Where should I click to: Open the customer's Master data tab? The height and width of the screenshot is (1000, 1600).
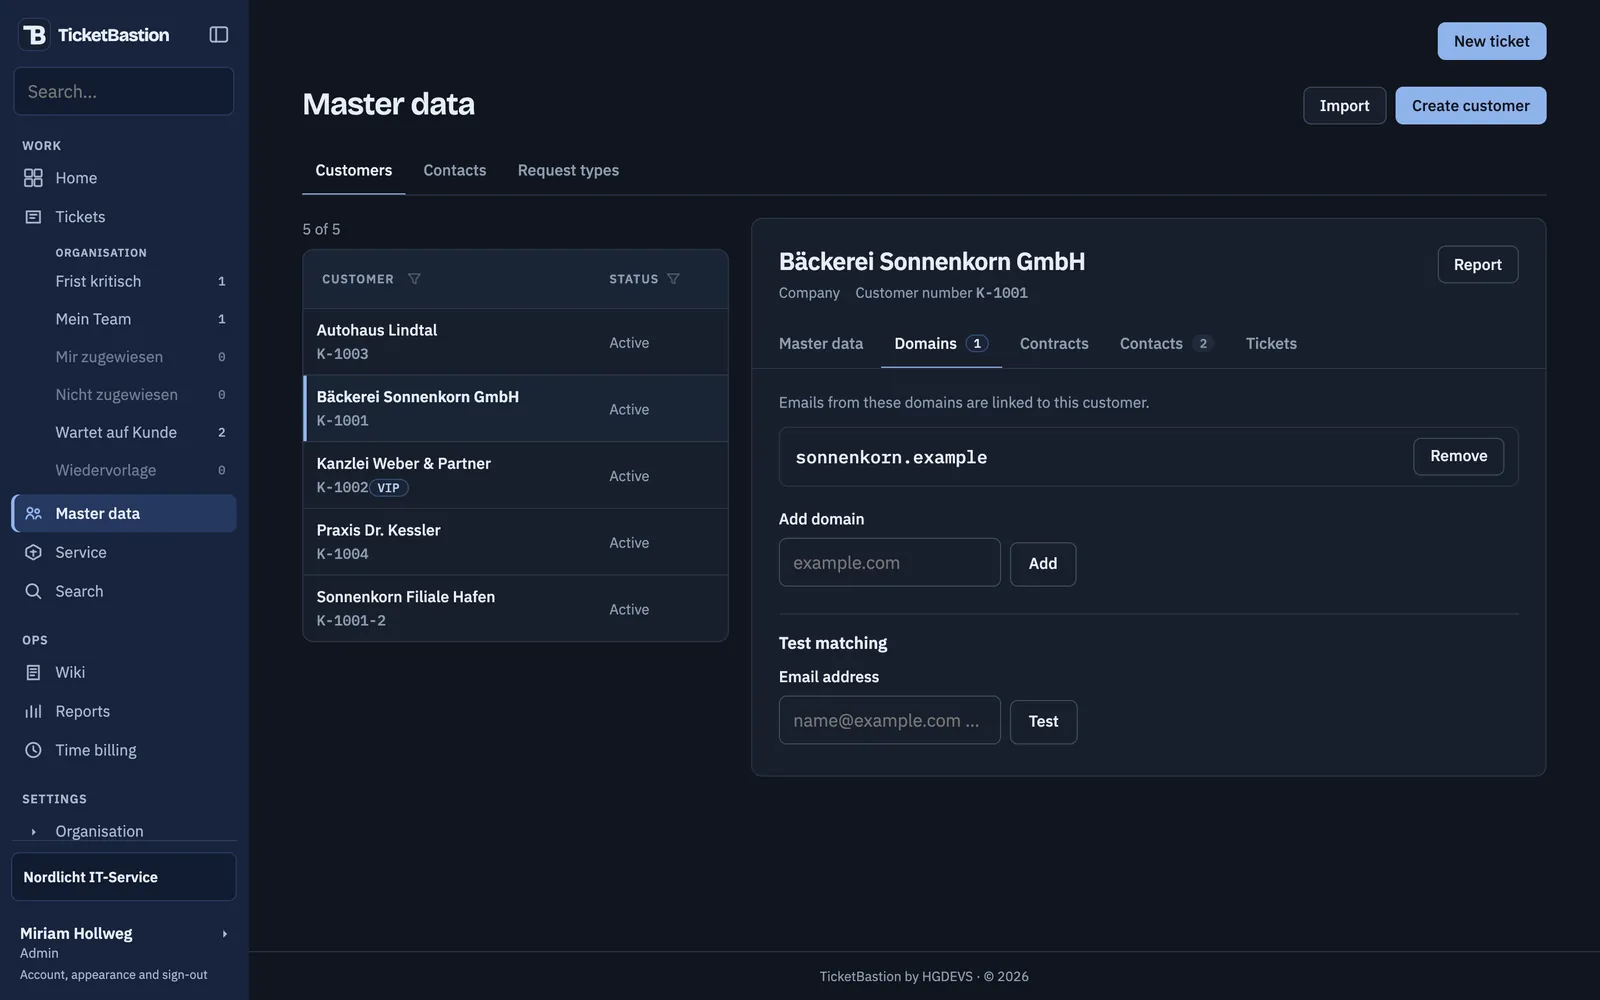pyautogui.click(x=821, y=343)
